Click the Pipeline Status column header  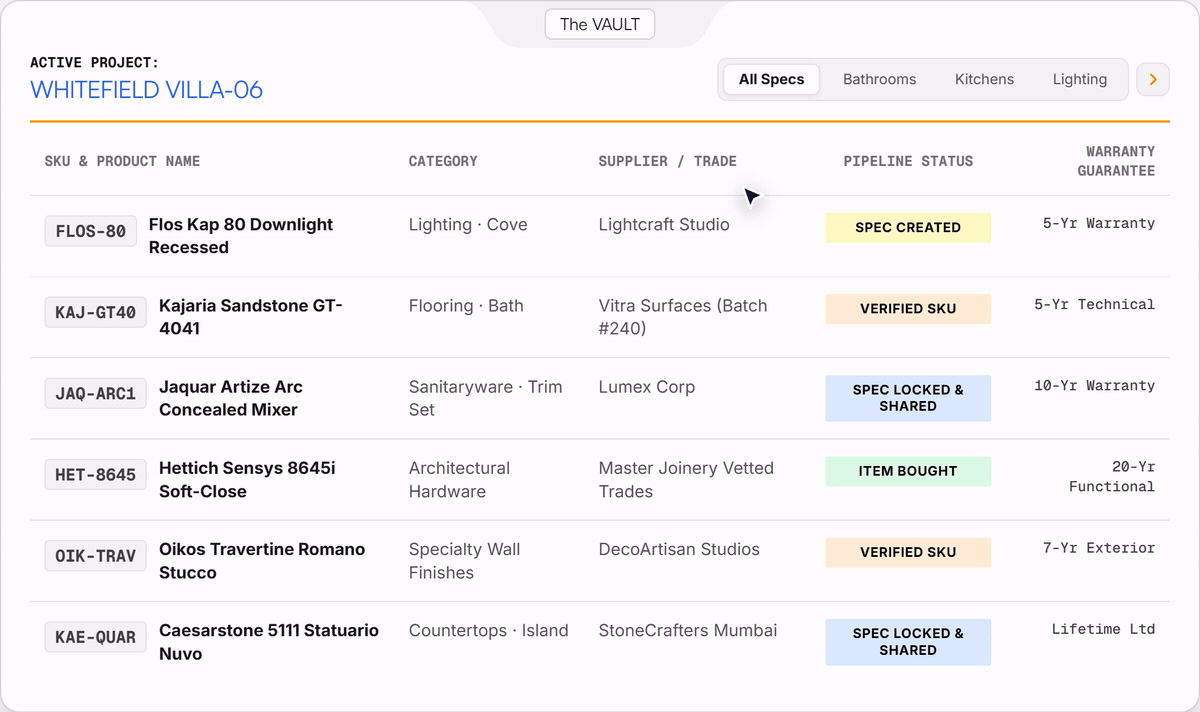[908, 161]
